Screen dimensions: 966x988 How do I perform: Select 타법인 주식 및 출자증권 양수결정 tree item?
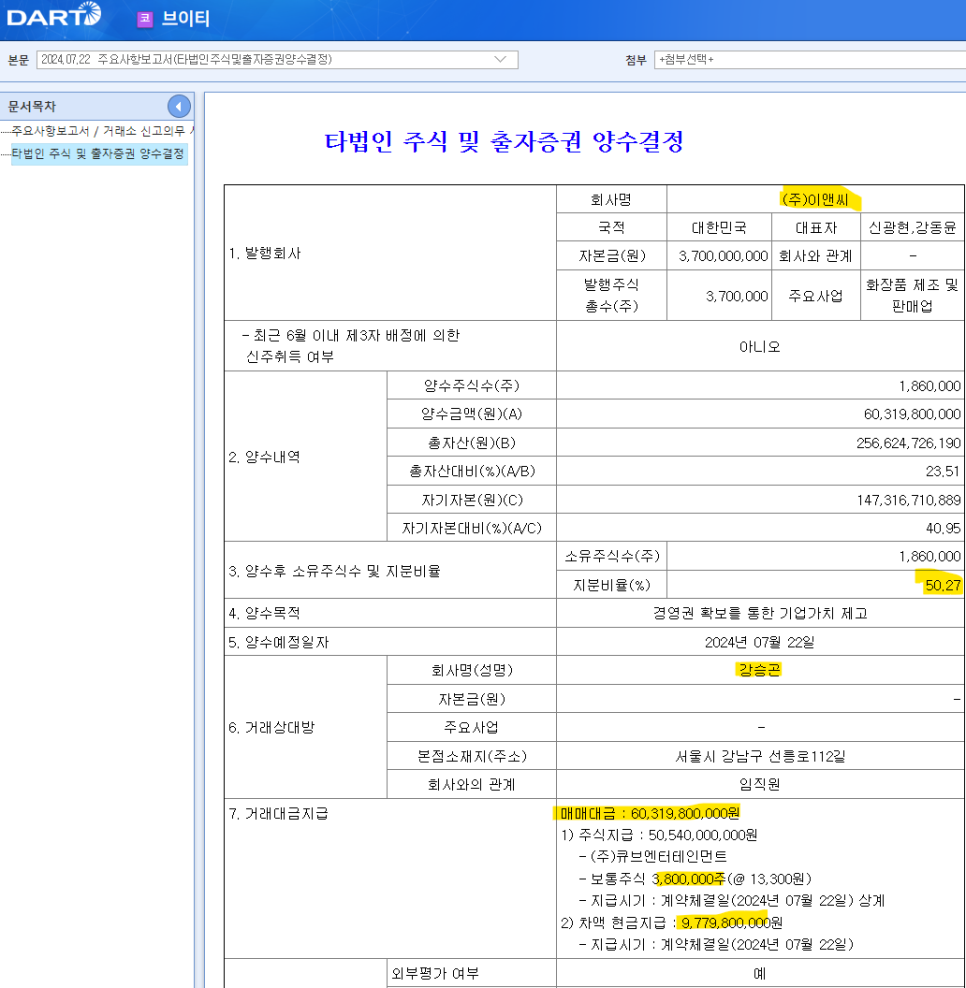tap(98, 154)
